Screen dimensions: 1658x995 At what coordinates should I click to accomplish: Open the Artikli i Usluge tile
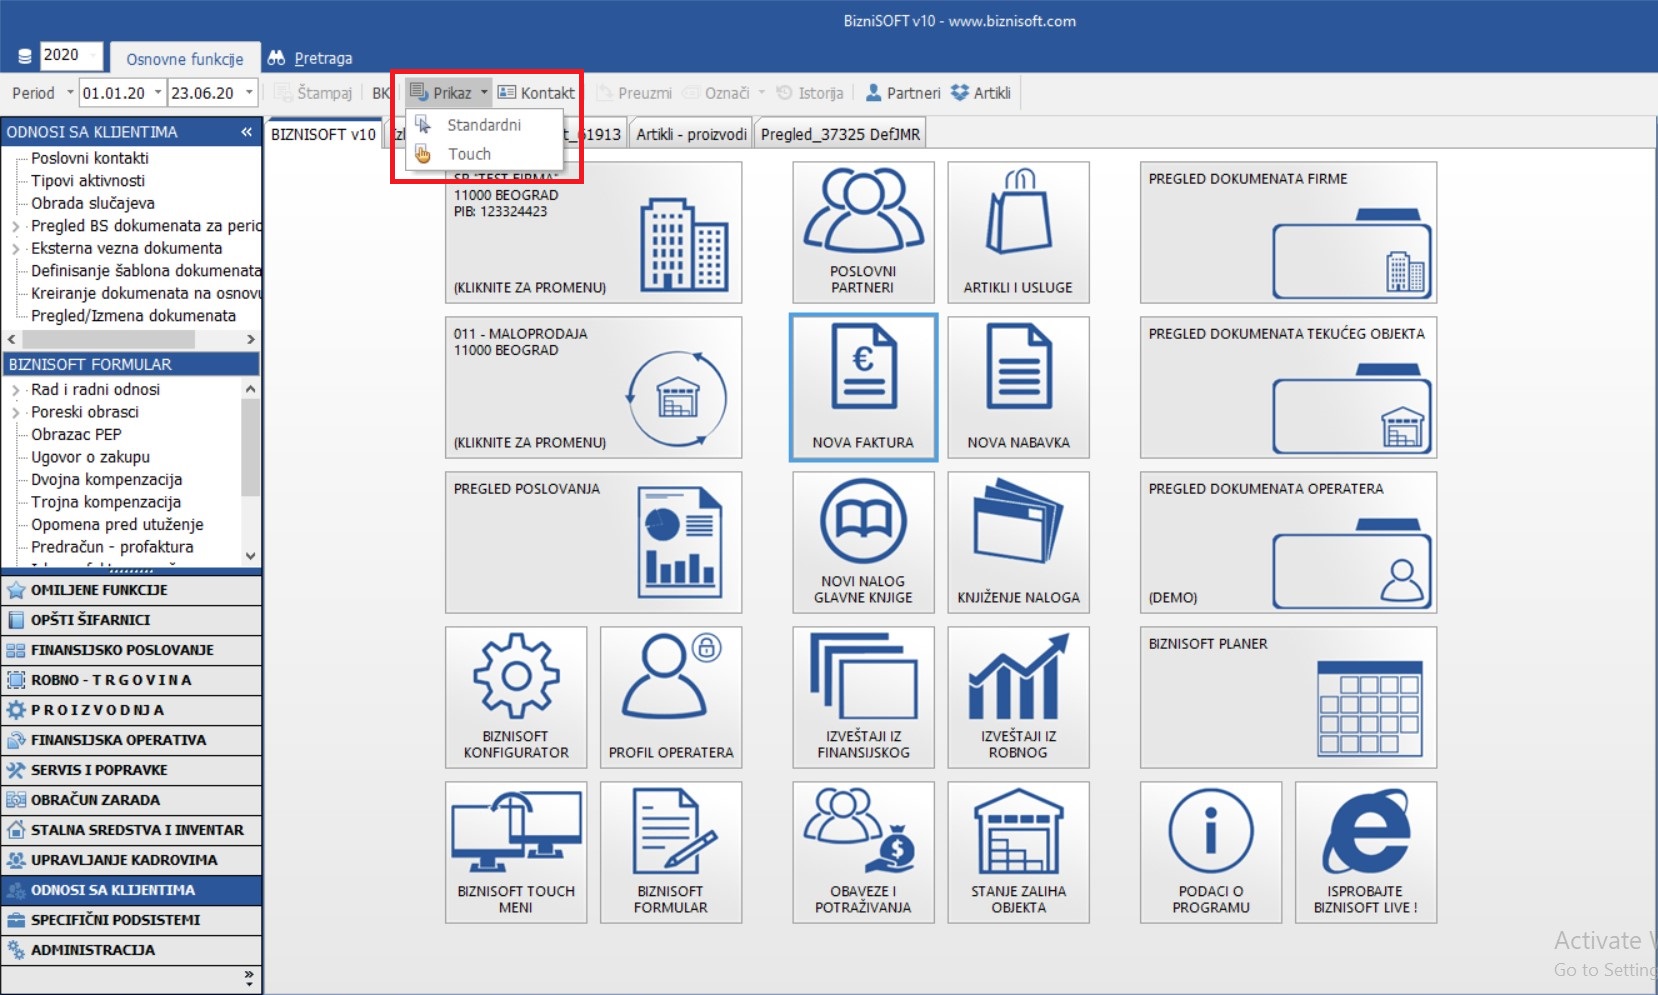click(x=1018, y=232)
